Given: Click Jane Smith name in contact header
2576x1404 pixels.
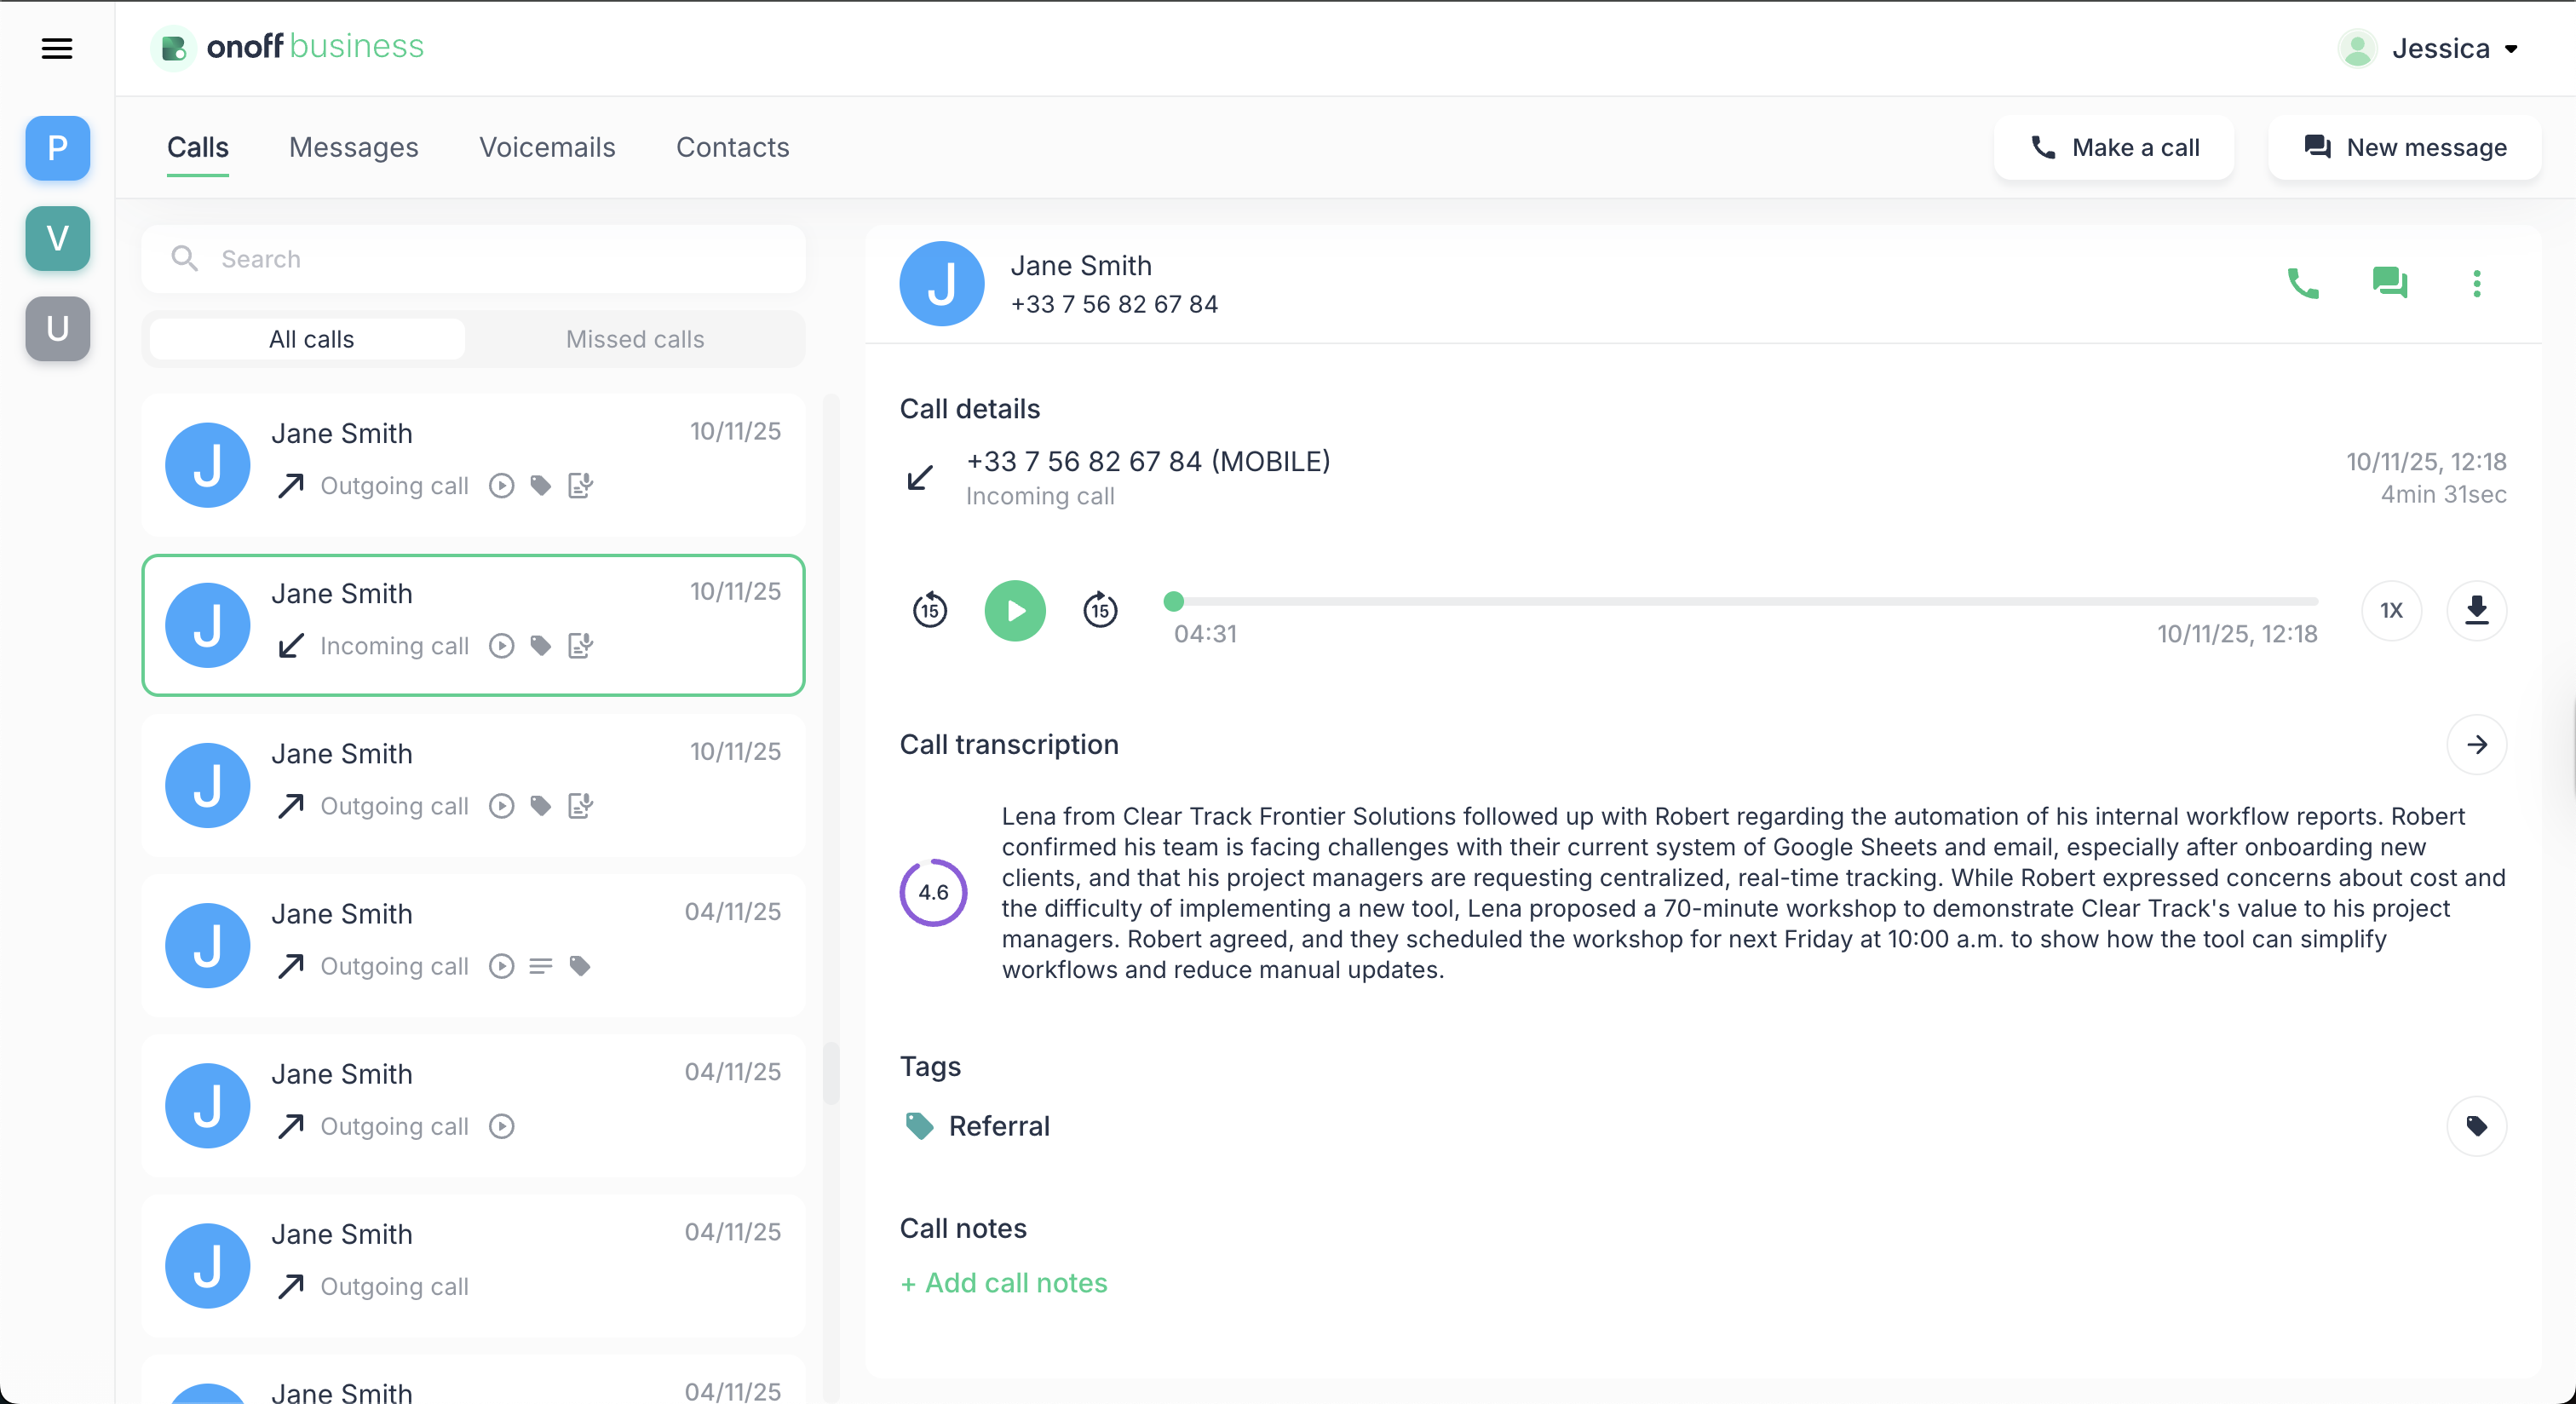Looking at the screenshot, I should tap(1081, 265).
